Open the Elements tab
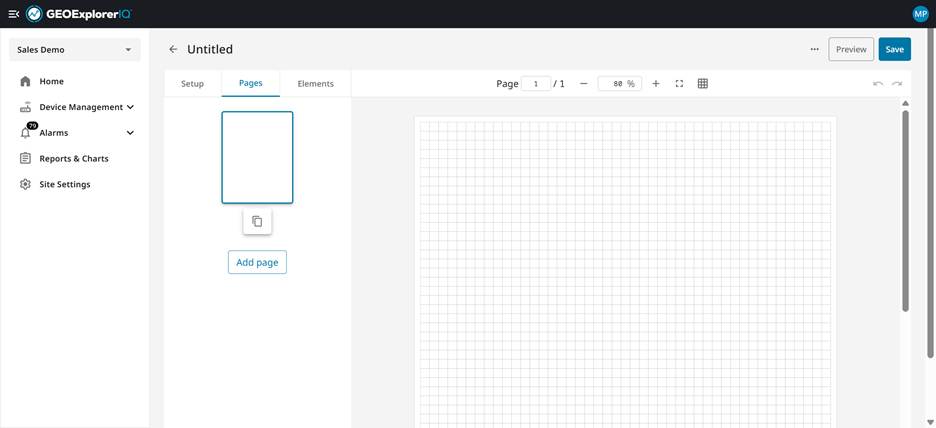Viewport: 936px width, 428px height. [315, 84]
